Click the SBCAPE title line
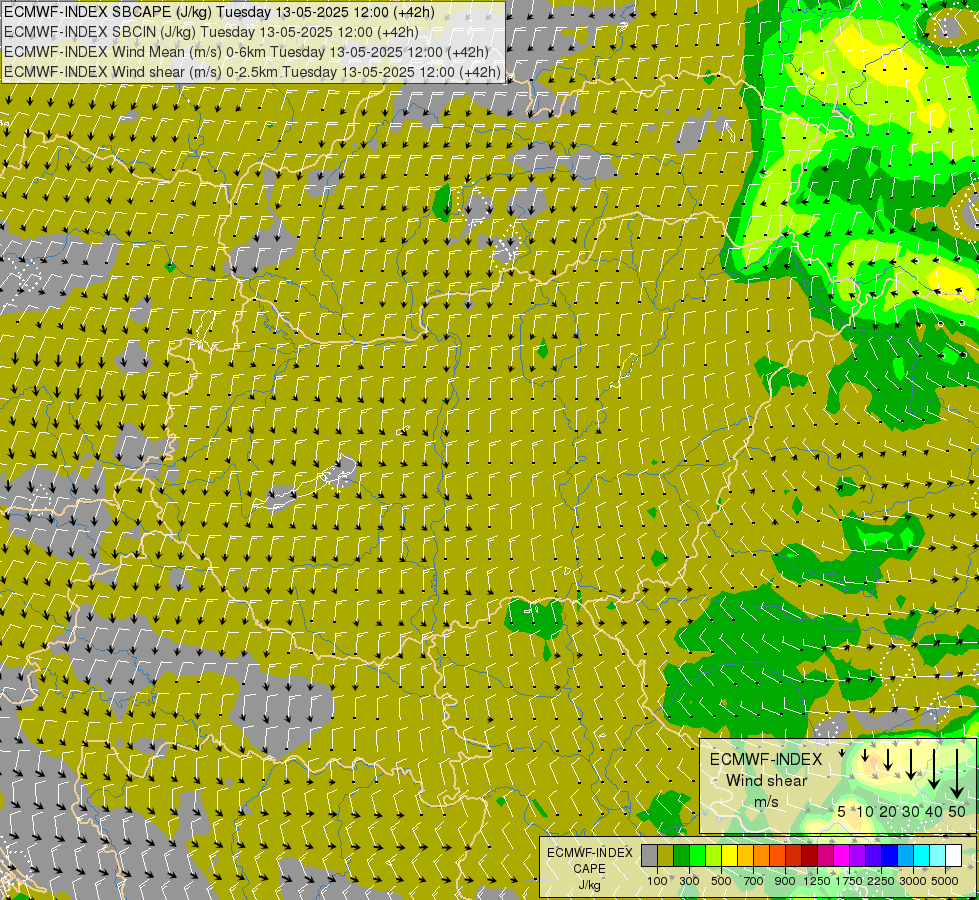 [x=219, y=12]
